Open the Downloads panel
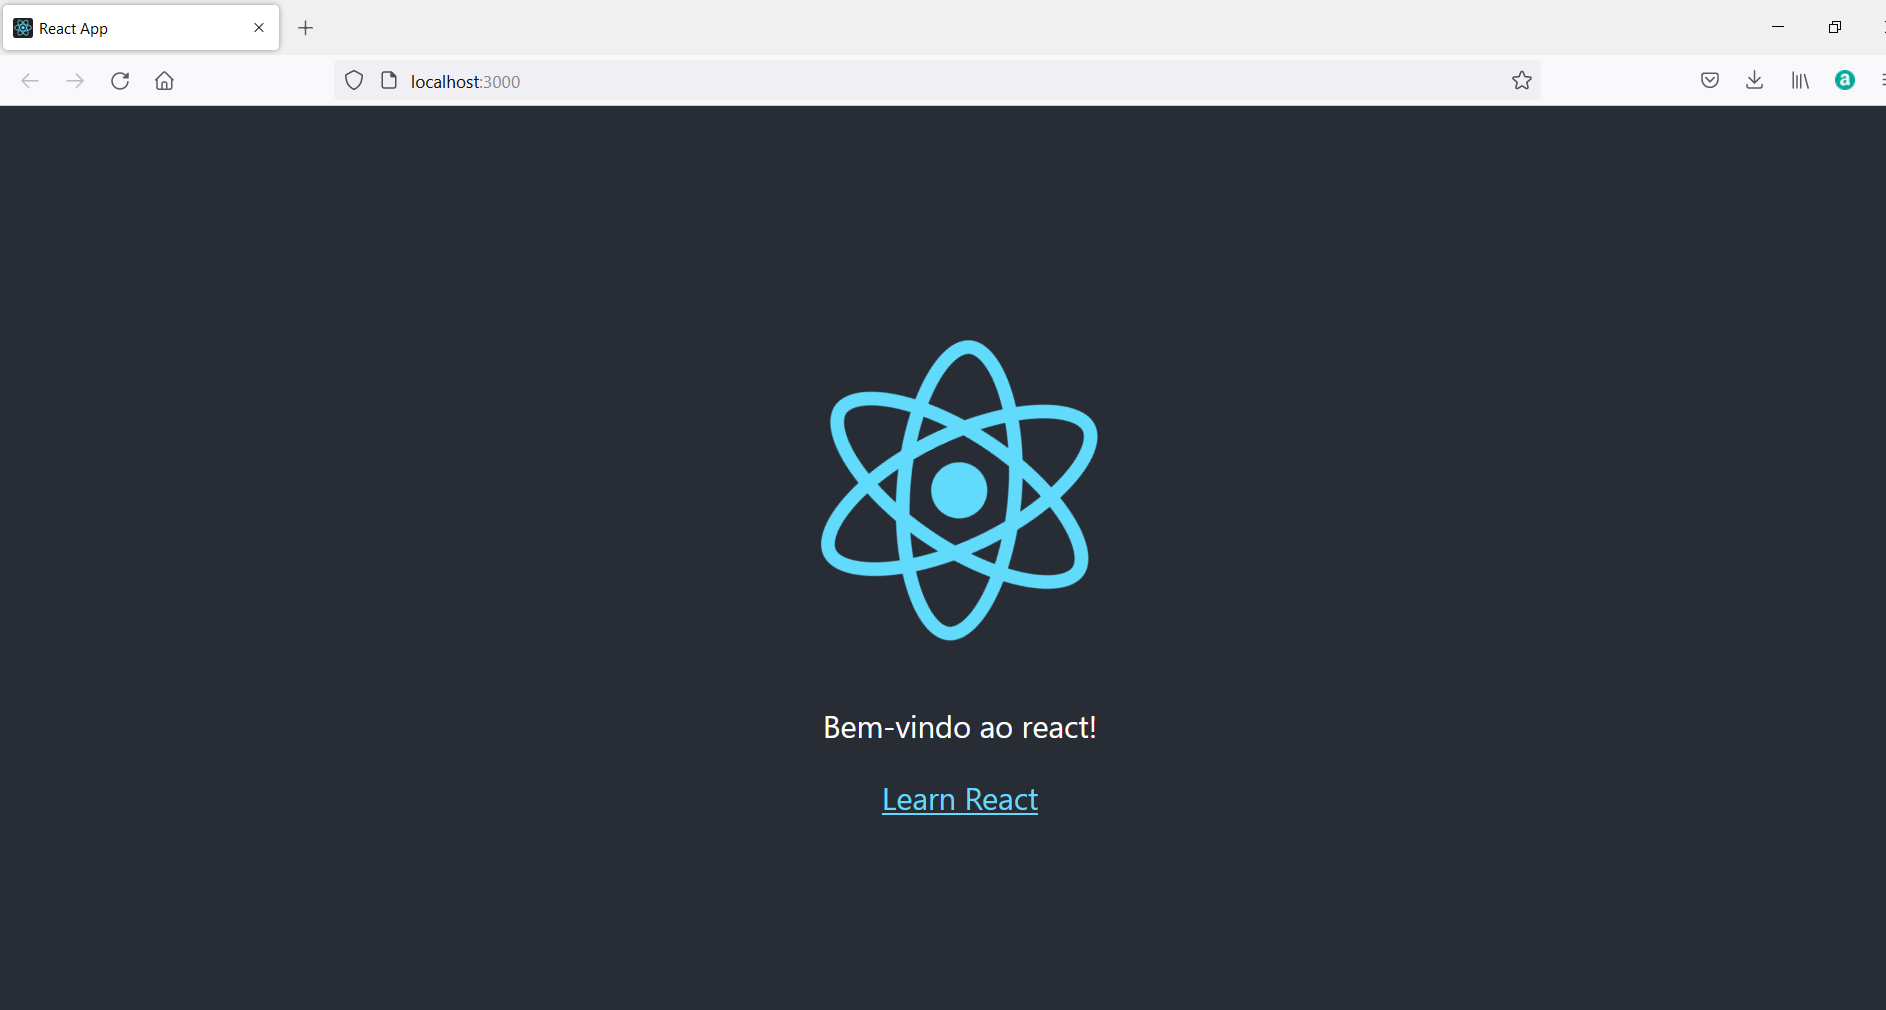This screenshot has width=1886, height=1010. tap(1754, 81)
